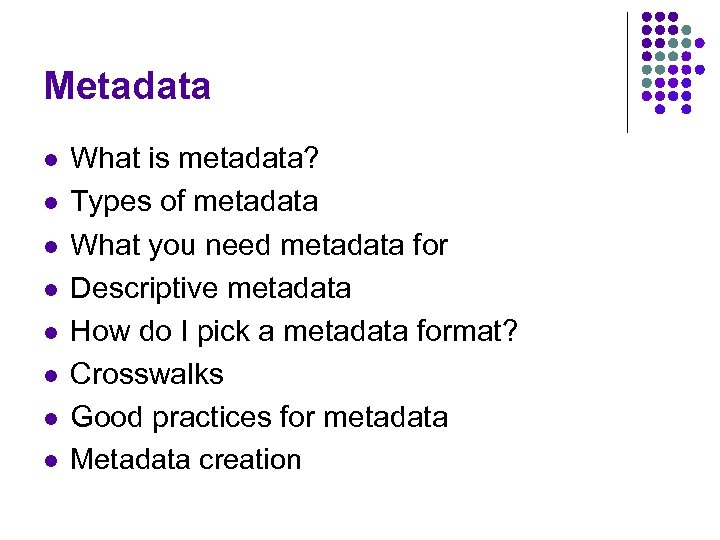Click the top-left purple dot in the corner dot grid

tap(647, 18)
